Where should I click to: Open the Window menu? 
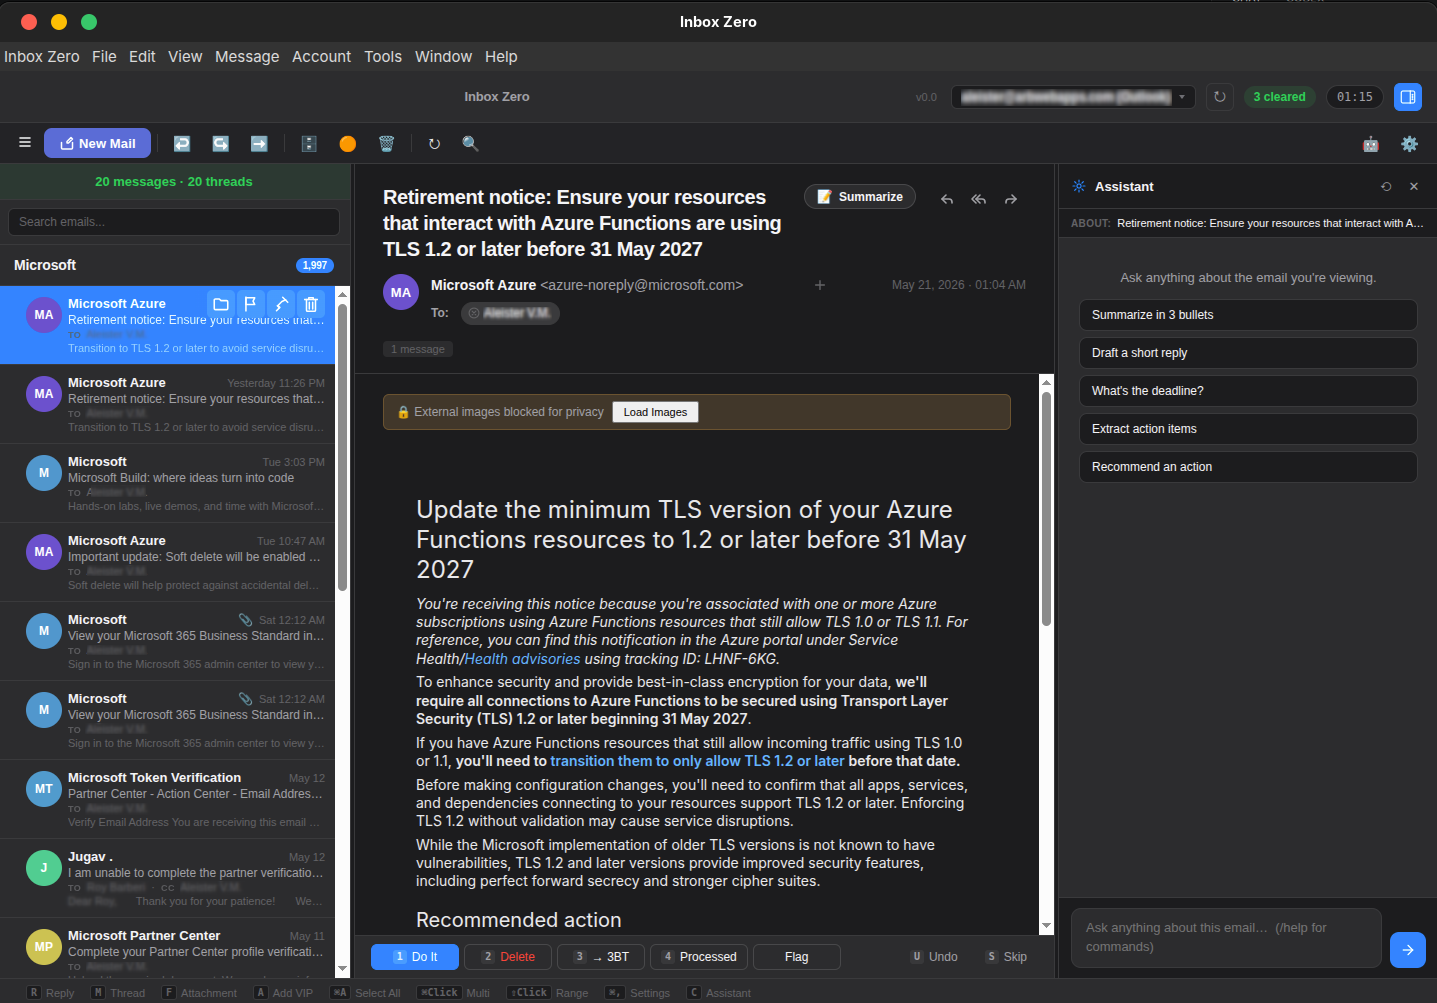pos(443,57)
